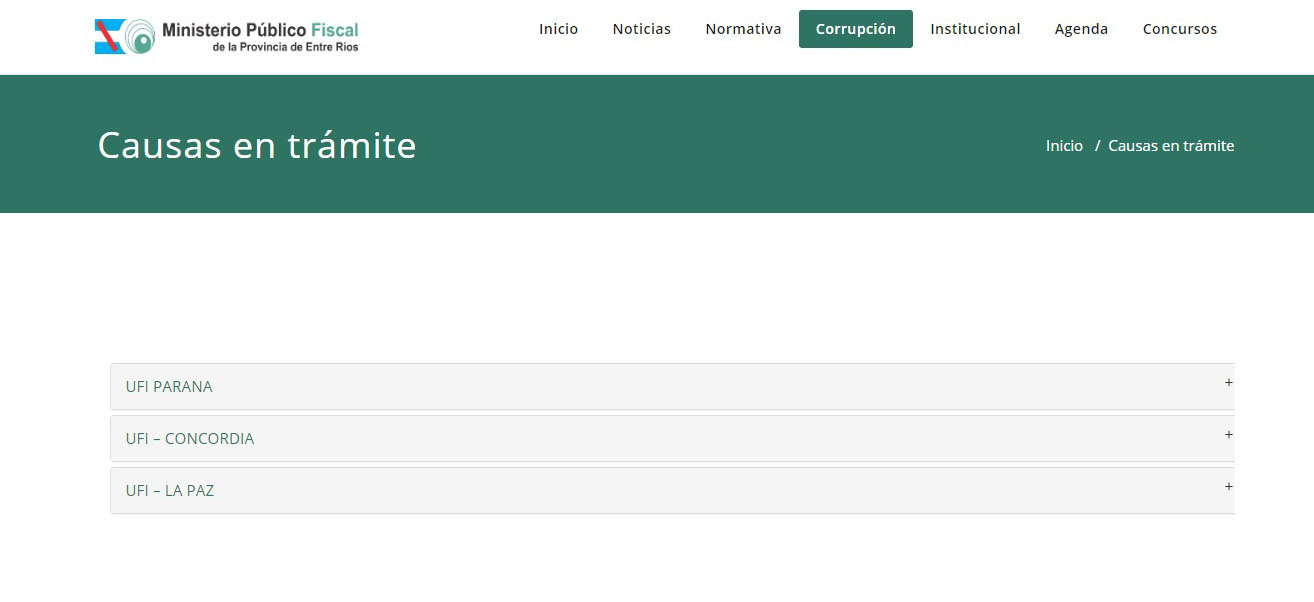Open the Inicio menu item in navbar
The image size is (1314, 602).
[558, 29]
